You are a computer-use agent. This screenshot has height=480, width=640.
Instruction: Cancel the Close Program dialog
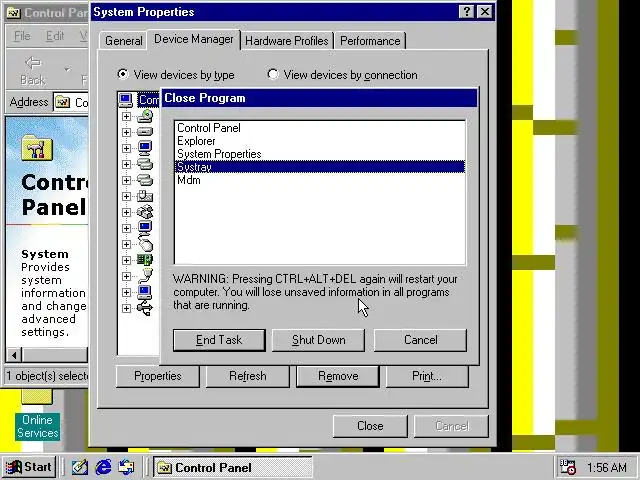tap(420, 340)
